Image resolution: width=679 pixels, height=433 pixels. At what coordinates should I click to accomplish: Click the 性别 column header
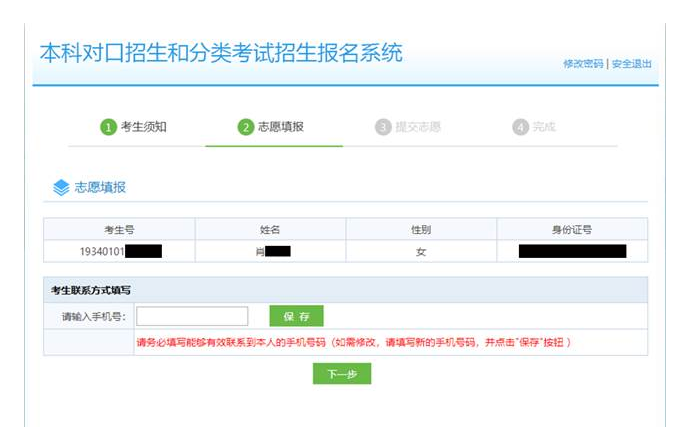click(421, 229)
